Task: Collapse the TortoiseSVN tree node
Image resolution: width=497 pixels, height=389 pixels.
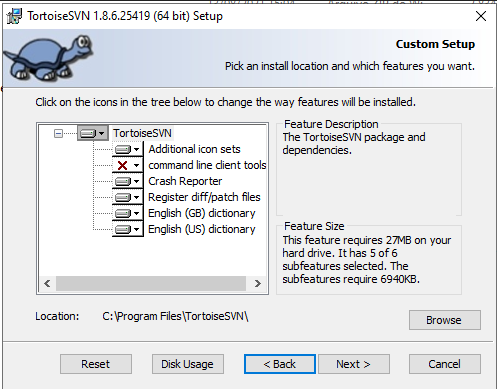Action: click(x=58, y=134)
